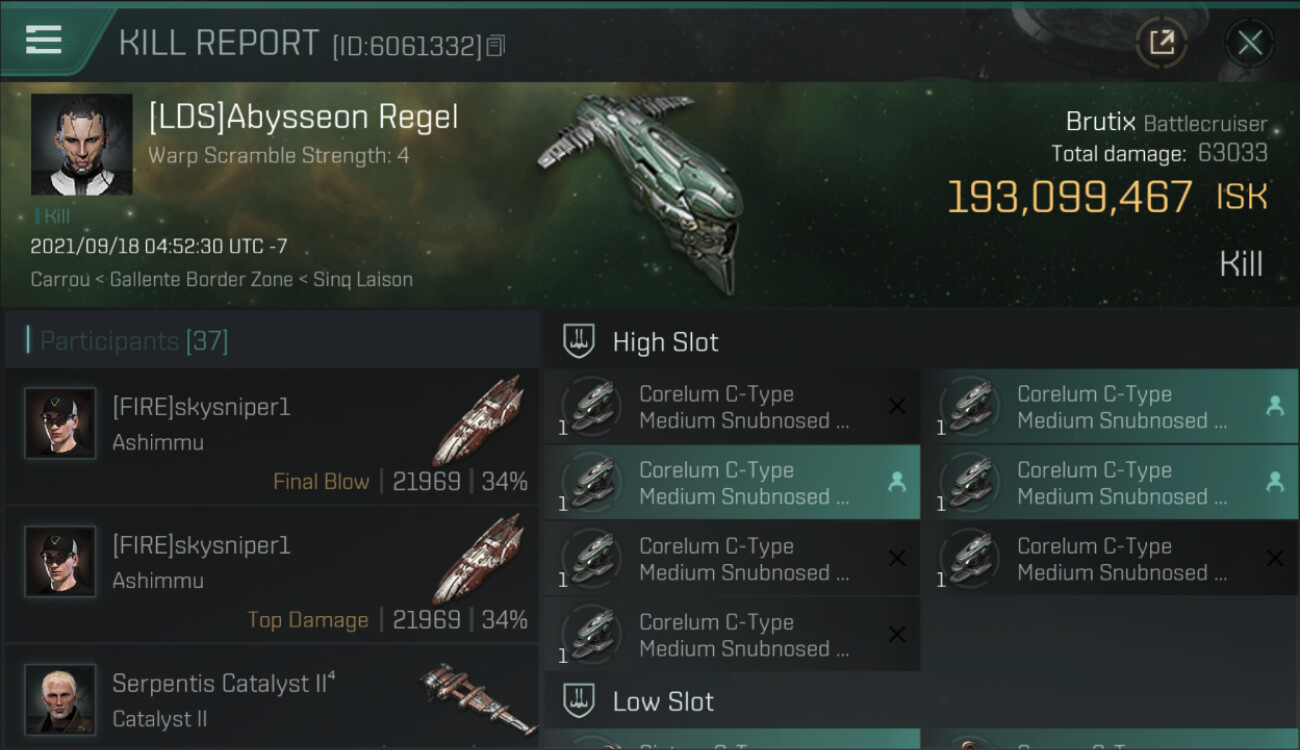1300x750 pixels.
Task: Select the last Corelum module in left column
Action: [x=731, y=635]
